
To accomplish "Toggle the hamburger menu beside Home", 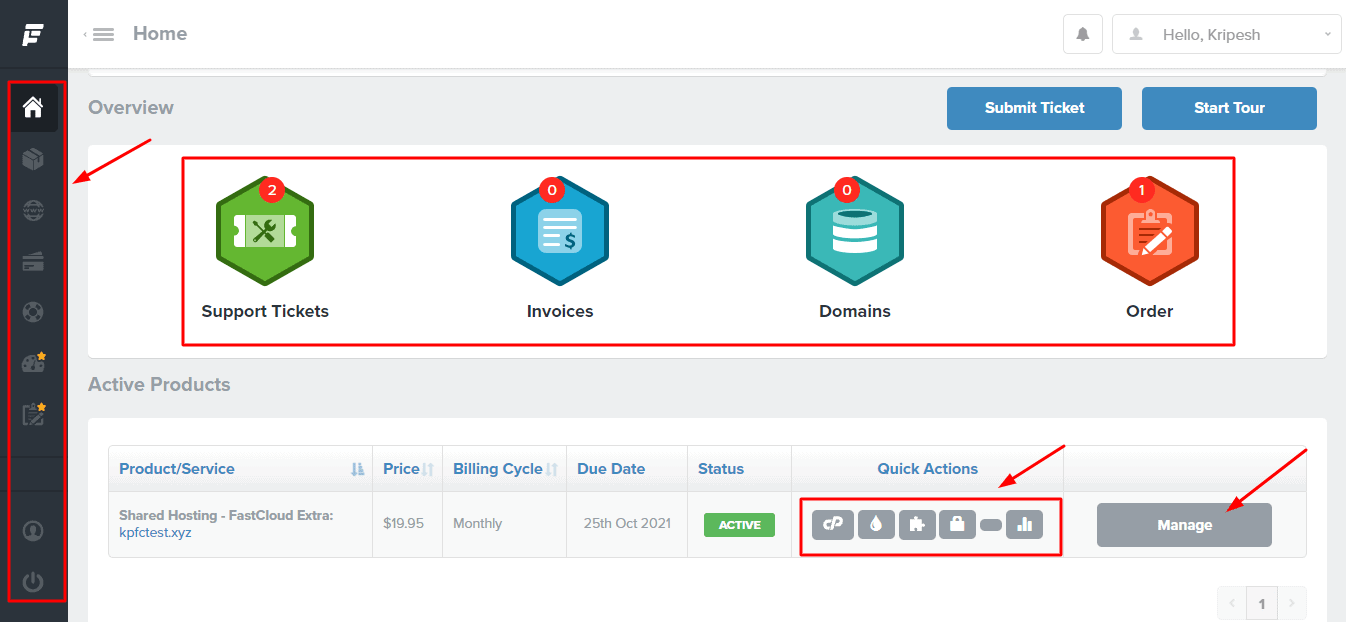I will pyautogui.click(x=102, y=34).
